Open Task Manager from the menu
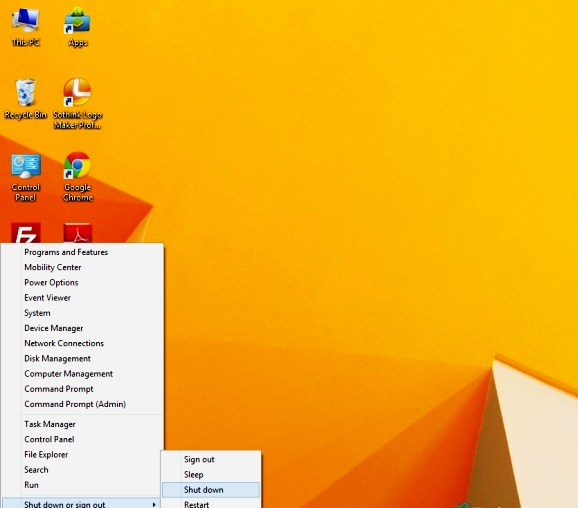The image size is (578, 508). coord(82,424)
